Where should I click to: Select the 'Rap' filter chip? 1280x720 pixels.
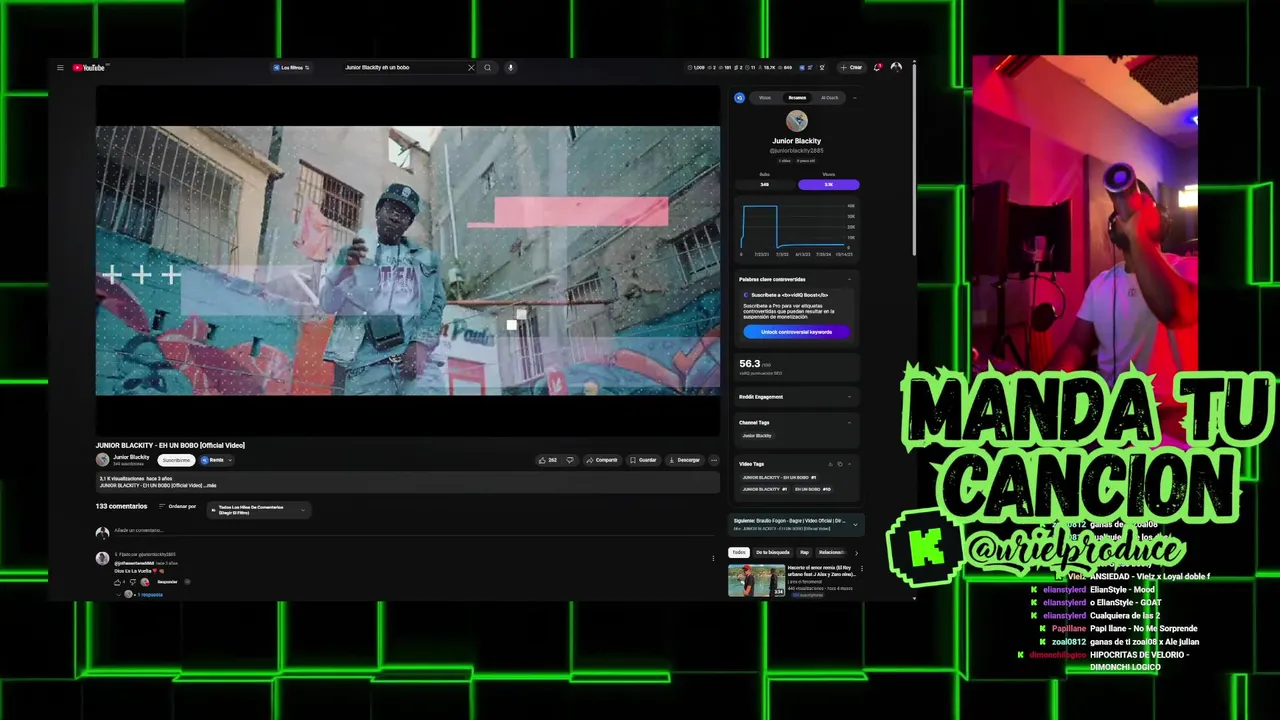804,552
